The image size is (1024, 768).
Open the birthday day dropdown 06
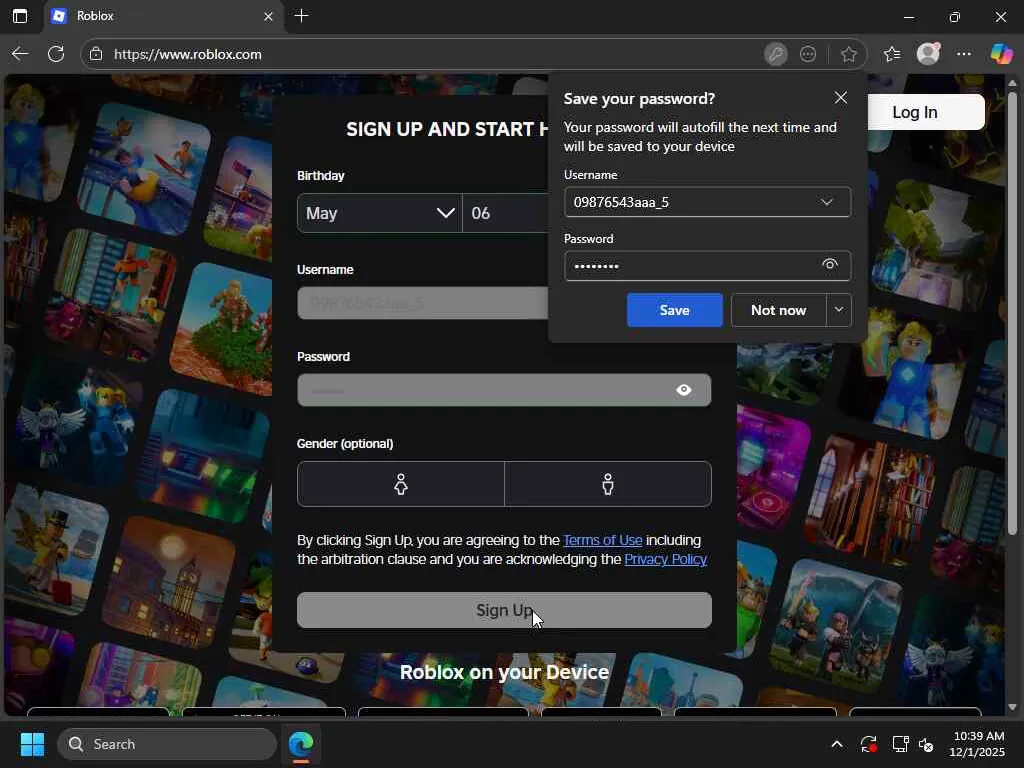point(505,213)
